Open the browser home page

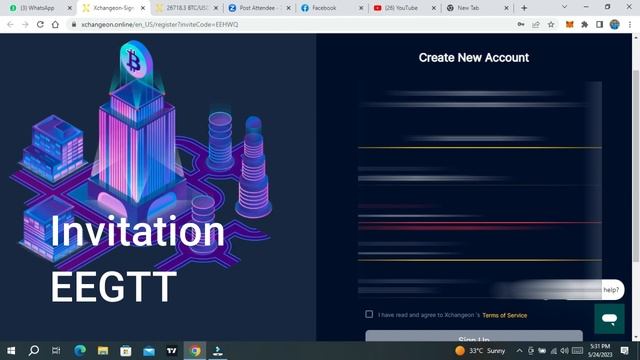[55, 24]
